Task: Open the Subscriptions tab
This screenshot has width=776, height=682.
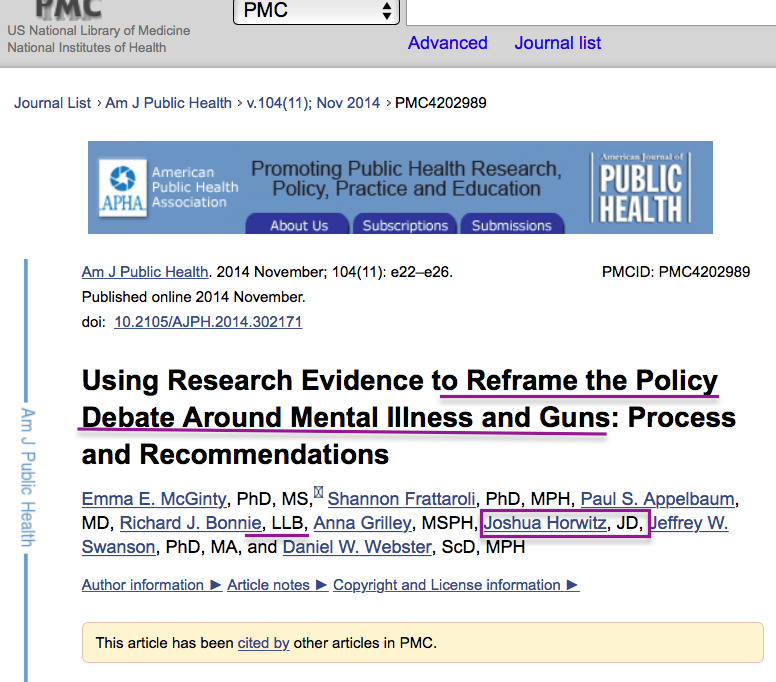Action: 405,225
